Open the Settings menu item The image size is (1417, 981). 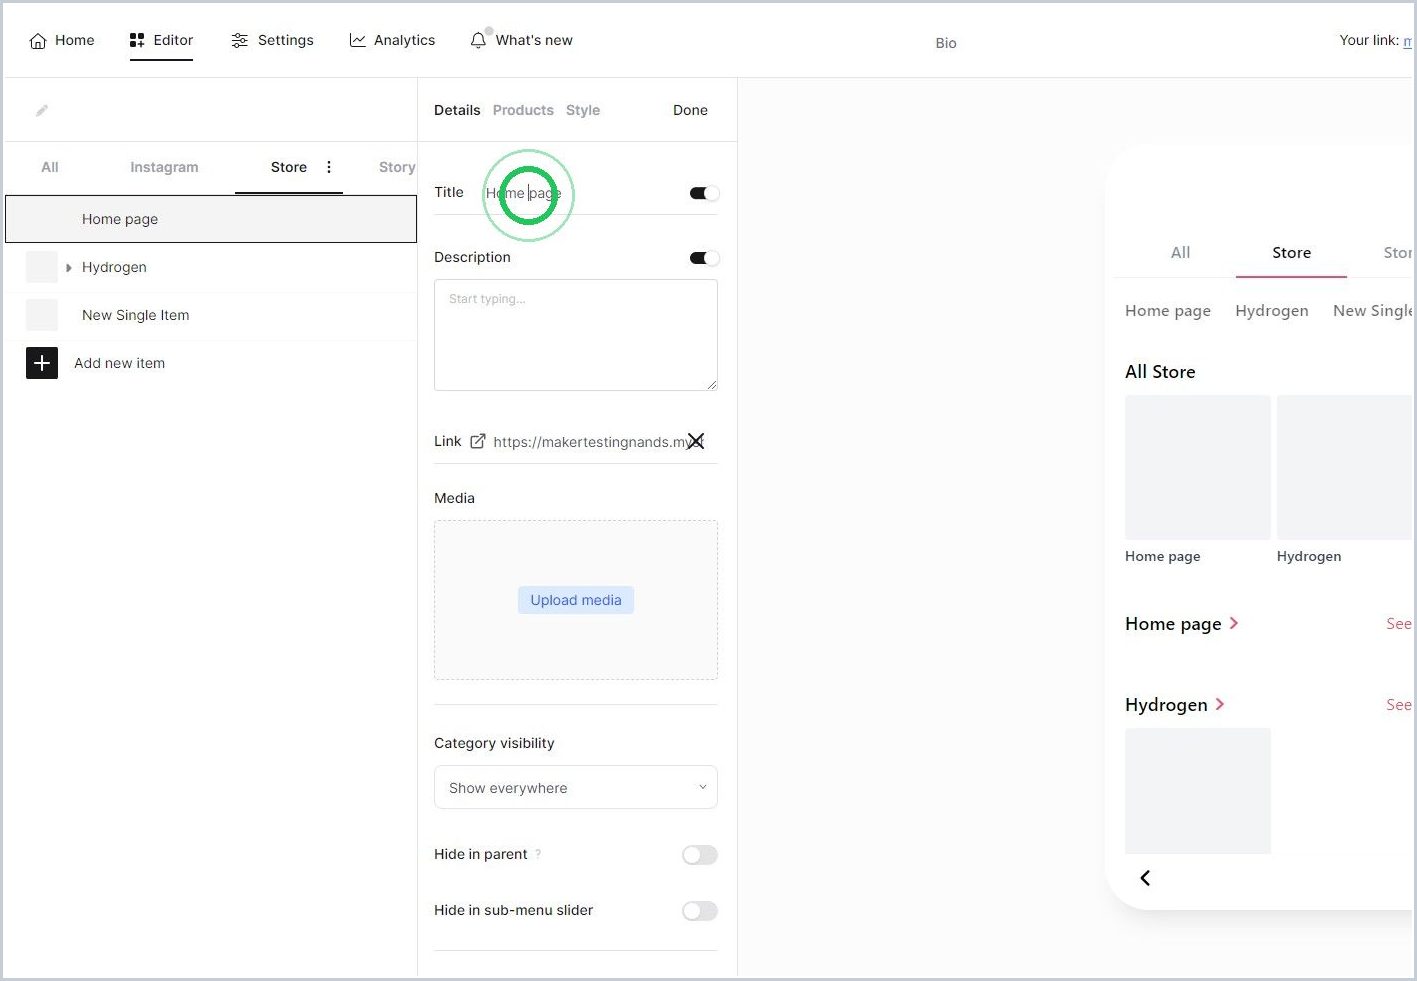click(272, 40)
